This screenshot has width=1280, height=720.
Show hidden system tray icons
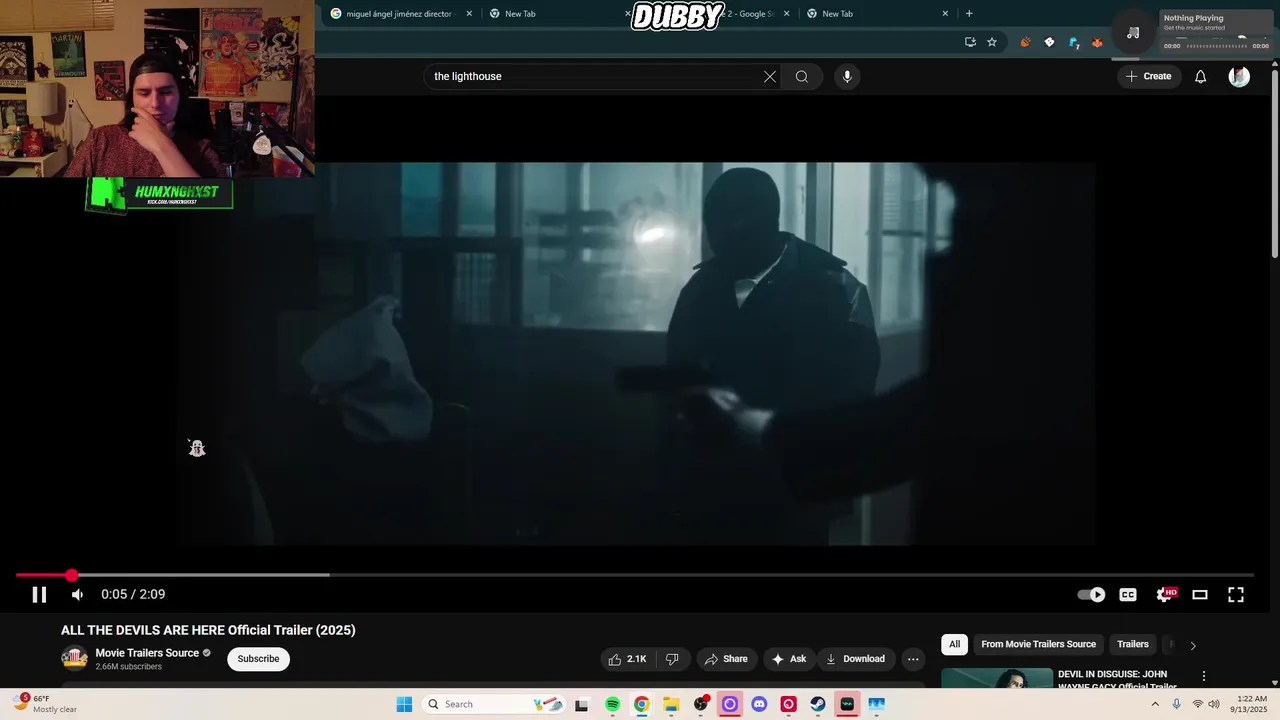[1155, 704]
